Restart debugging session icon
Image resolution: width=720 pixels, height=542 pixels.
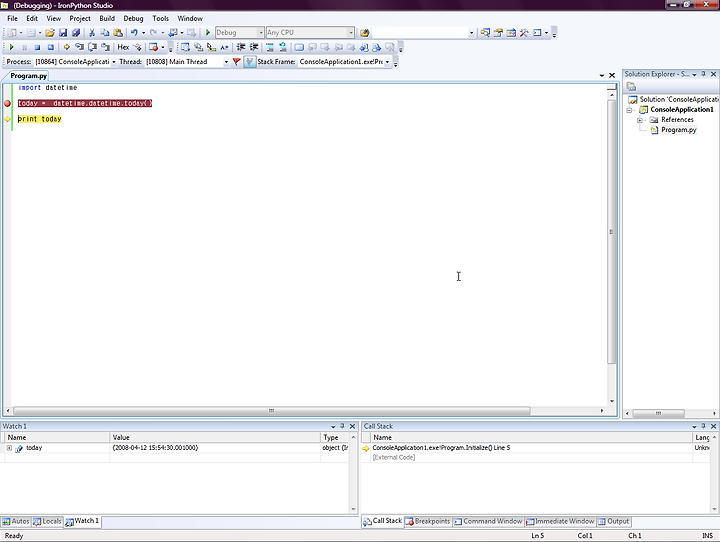[x=51, y=47]
